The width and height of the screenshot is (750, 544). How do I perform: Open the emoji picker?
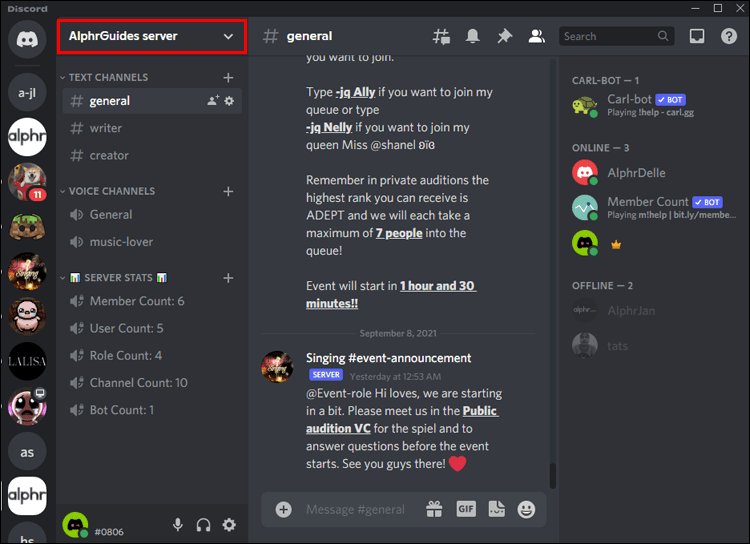click(526, 510)
